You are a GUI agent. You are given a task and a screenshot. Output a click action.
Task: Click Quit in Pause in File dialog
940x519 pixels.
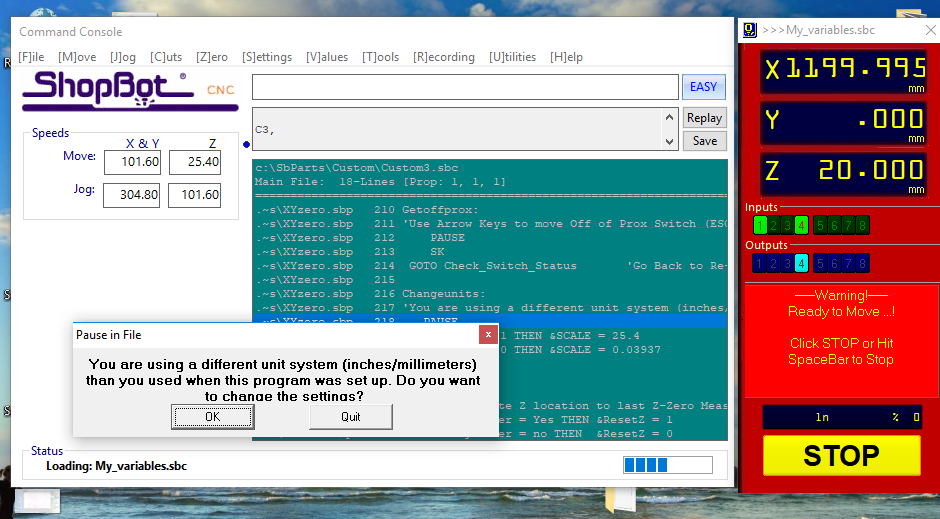pyautogui.click(x=351, y=417)
